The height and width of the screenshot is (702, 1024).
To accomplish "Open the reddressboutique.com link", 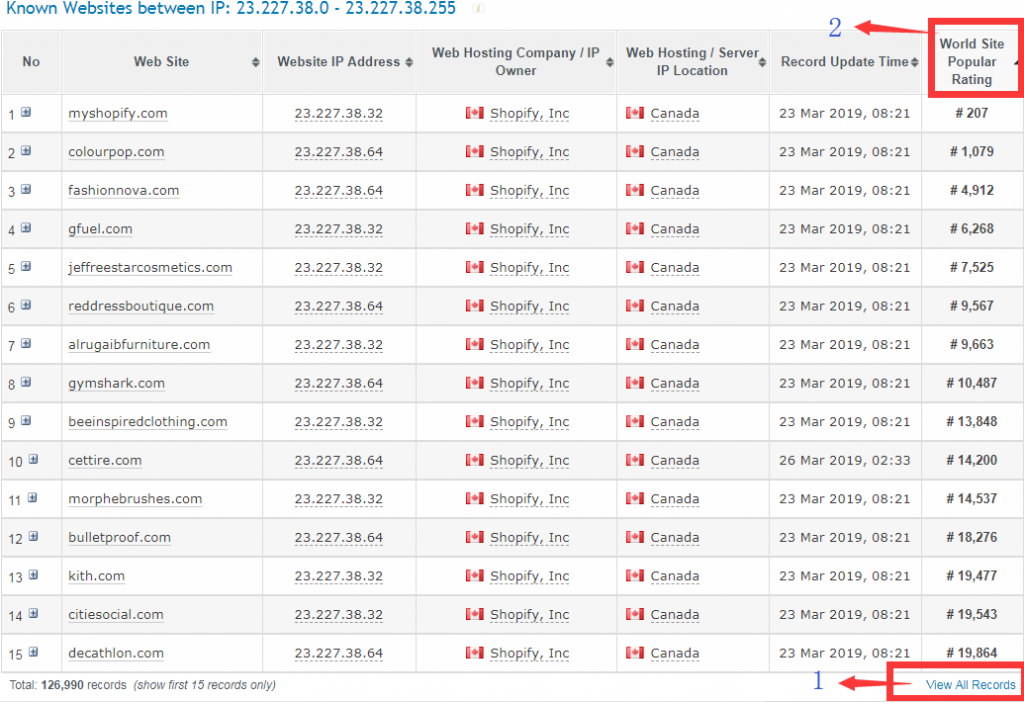I will pos(141,306).
